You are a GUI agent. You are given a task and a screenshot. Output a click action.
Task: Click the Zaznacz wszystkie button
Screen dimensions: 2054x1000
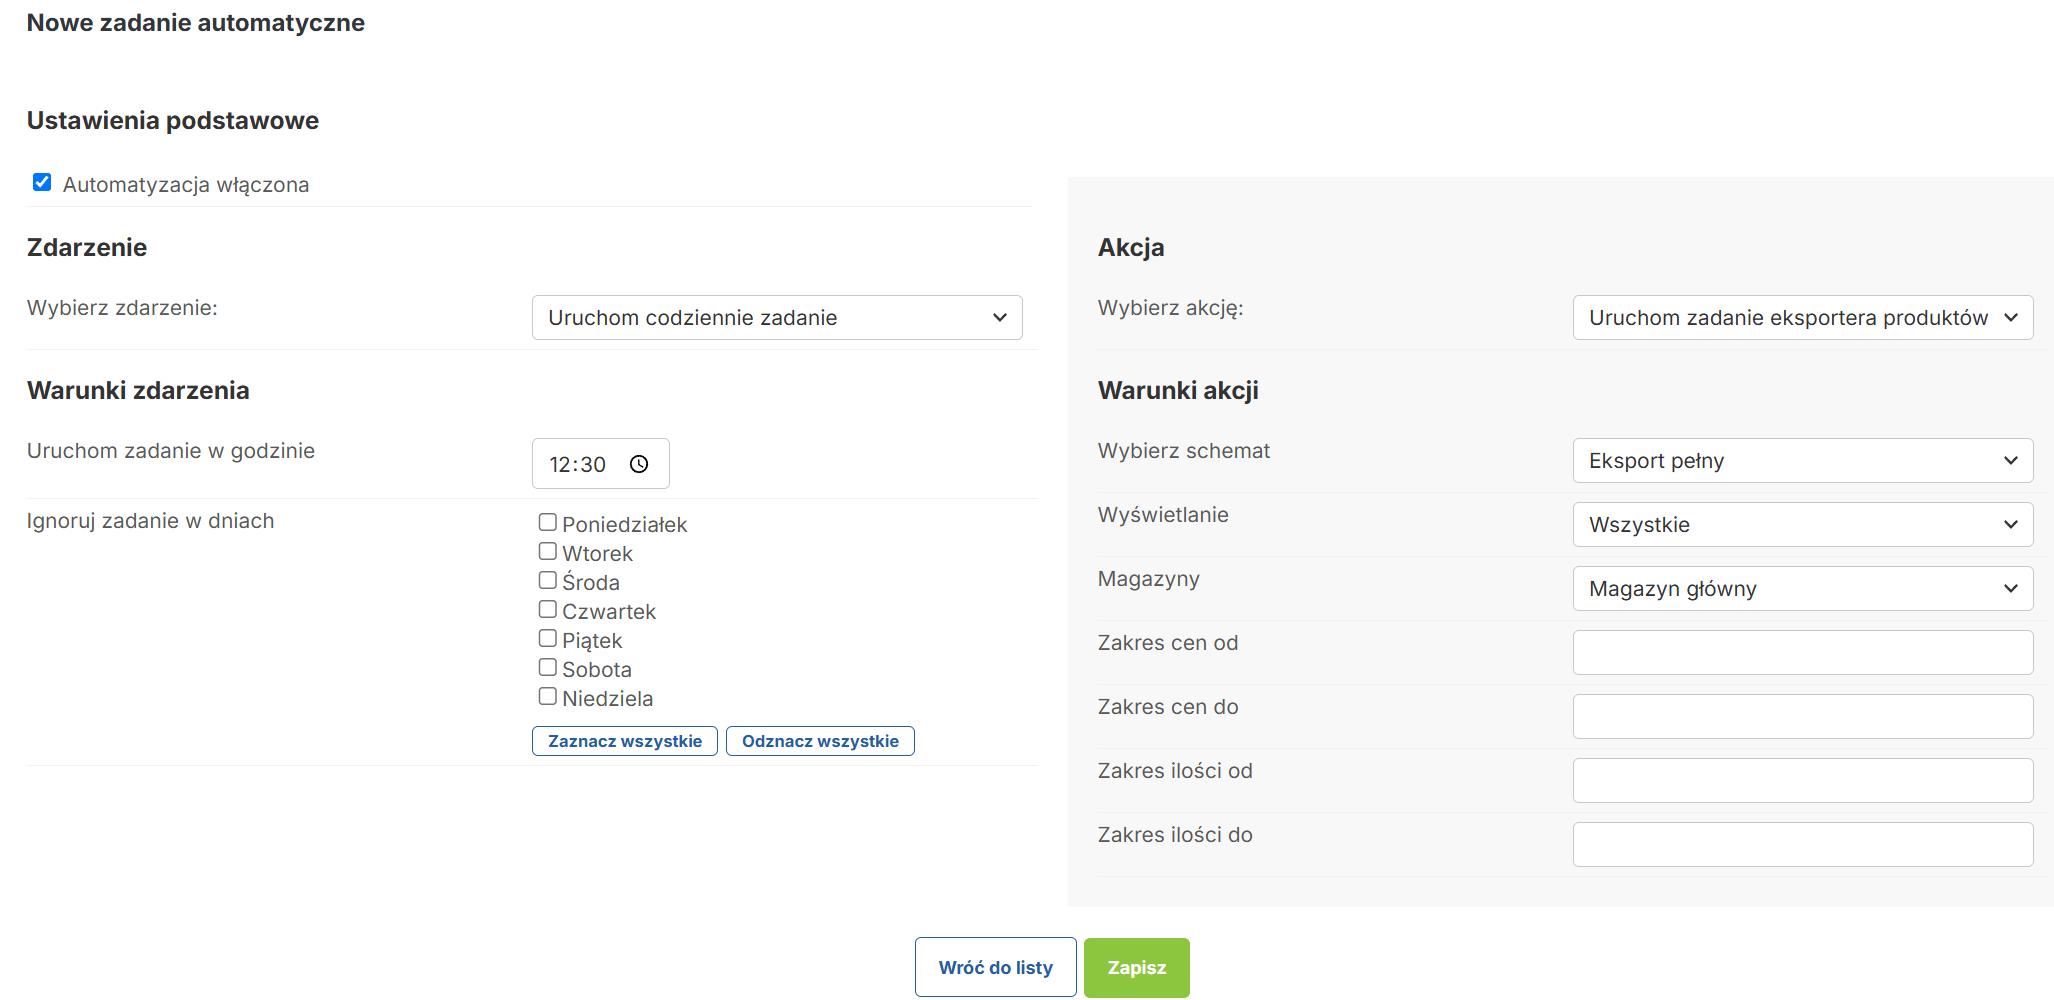[624, 741]
